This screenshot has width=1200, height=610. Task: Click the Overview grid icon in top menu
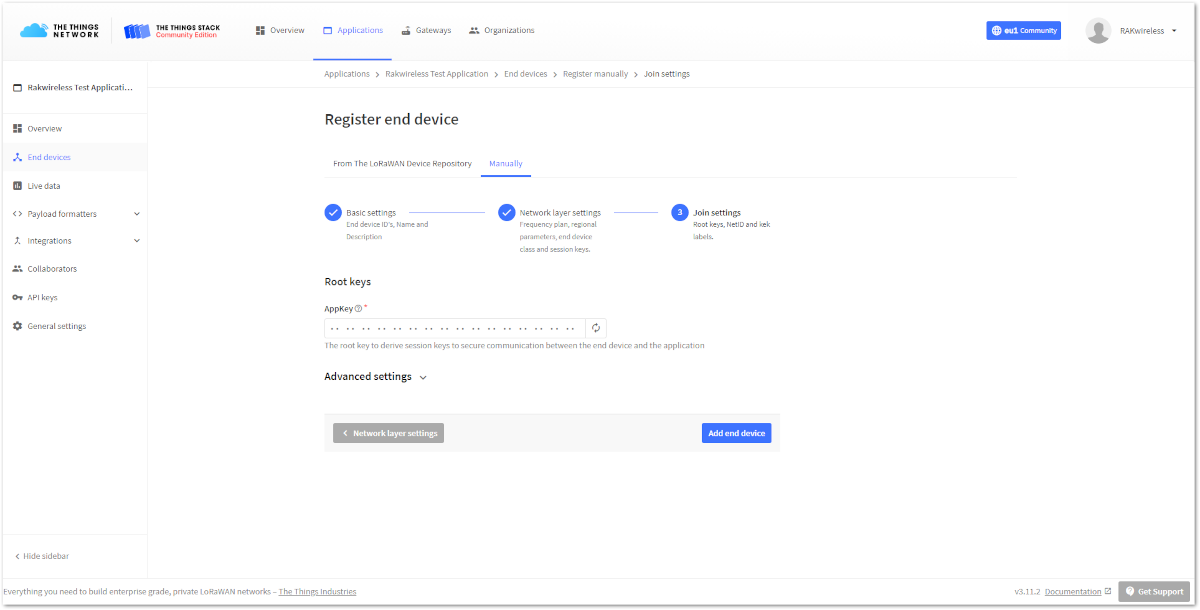pos(261,30)
